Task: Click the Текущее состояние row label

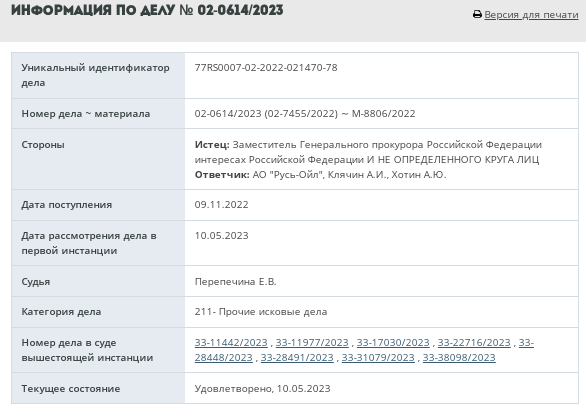Action: tap(71, 388)
